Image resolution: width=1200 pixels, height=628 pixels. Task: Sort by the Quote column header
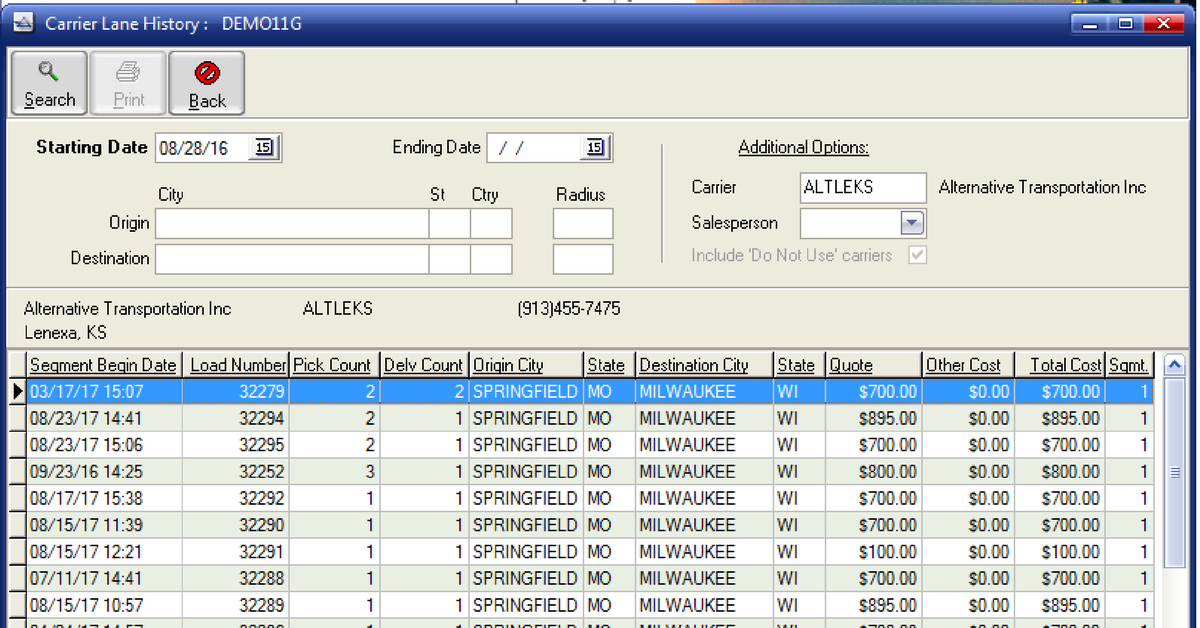[871, 365]
